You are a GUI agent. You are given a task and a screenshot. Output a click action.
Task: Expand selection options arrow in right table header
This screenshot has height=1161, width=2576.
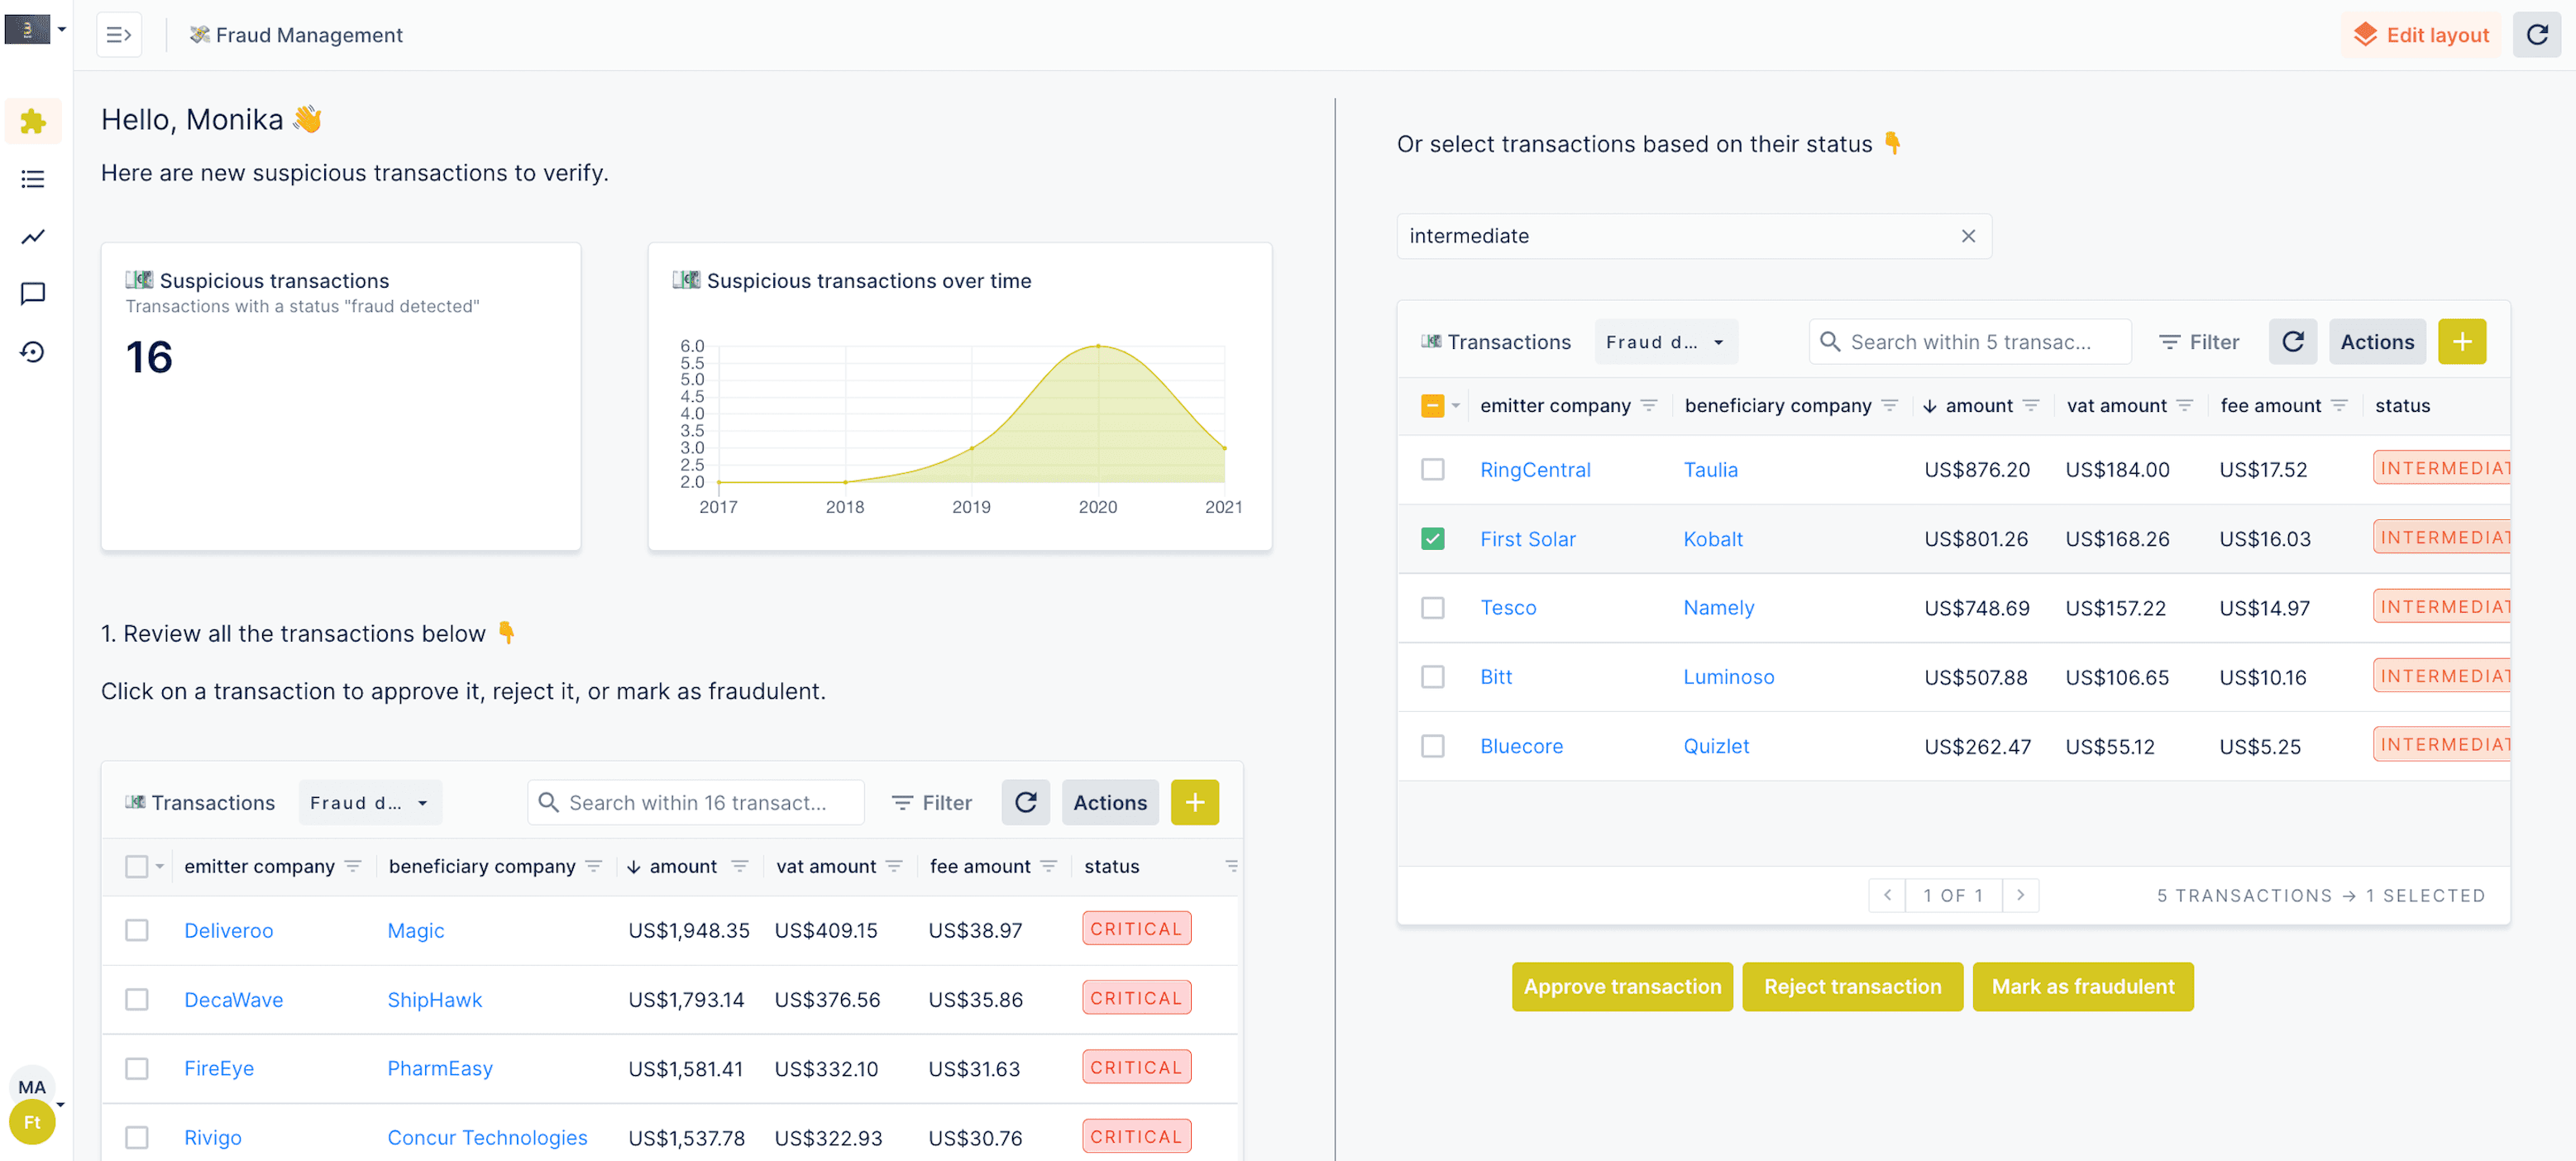(x=1456, y=405)
